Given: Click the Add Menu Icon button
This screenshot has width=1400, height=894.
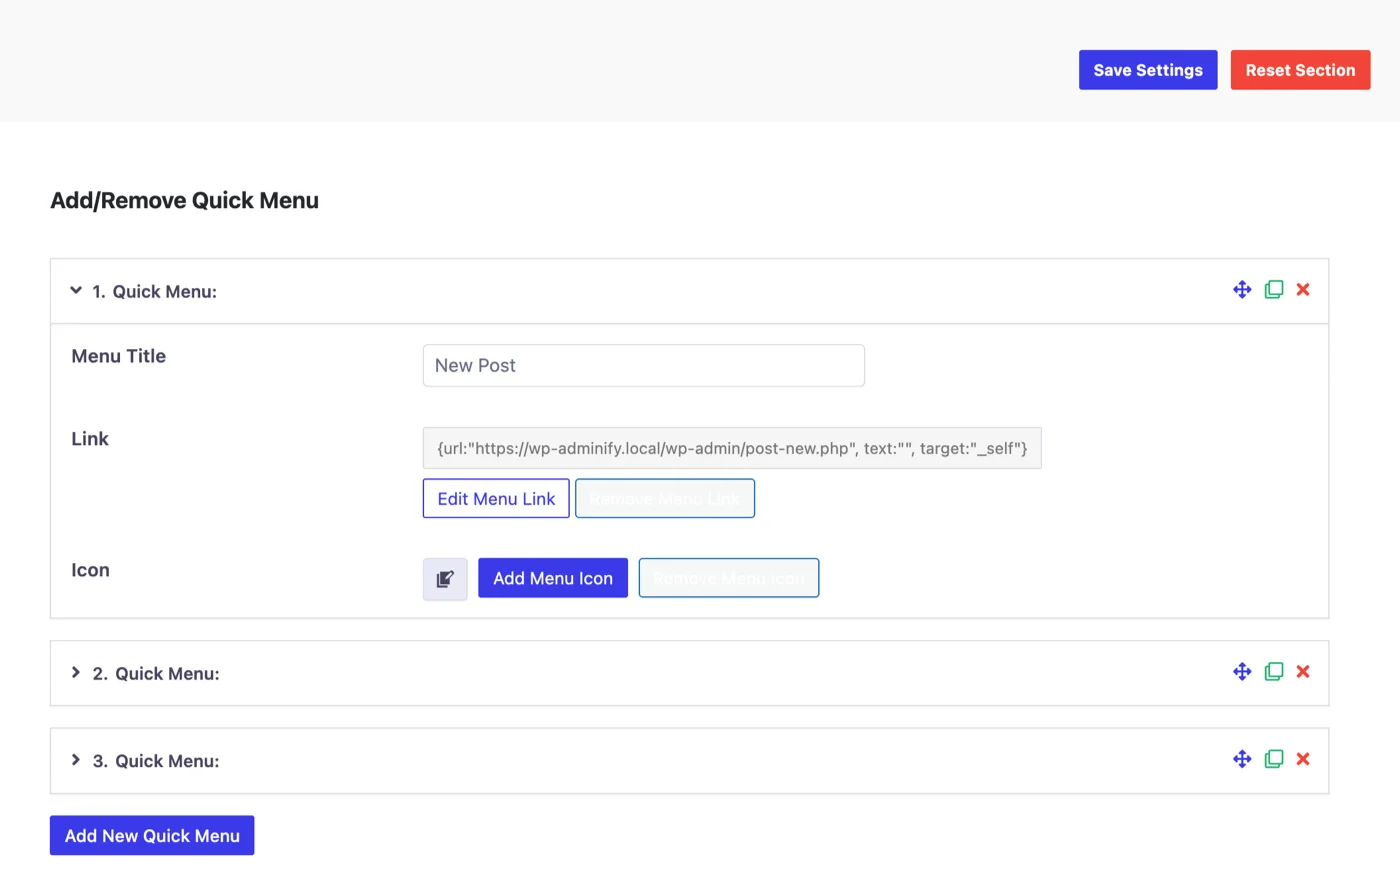Looking at the screenshot, I should click(552, 578).
